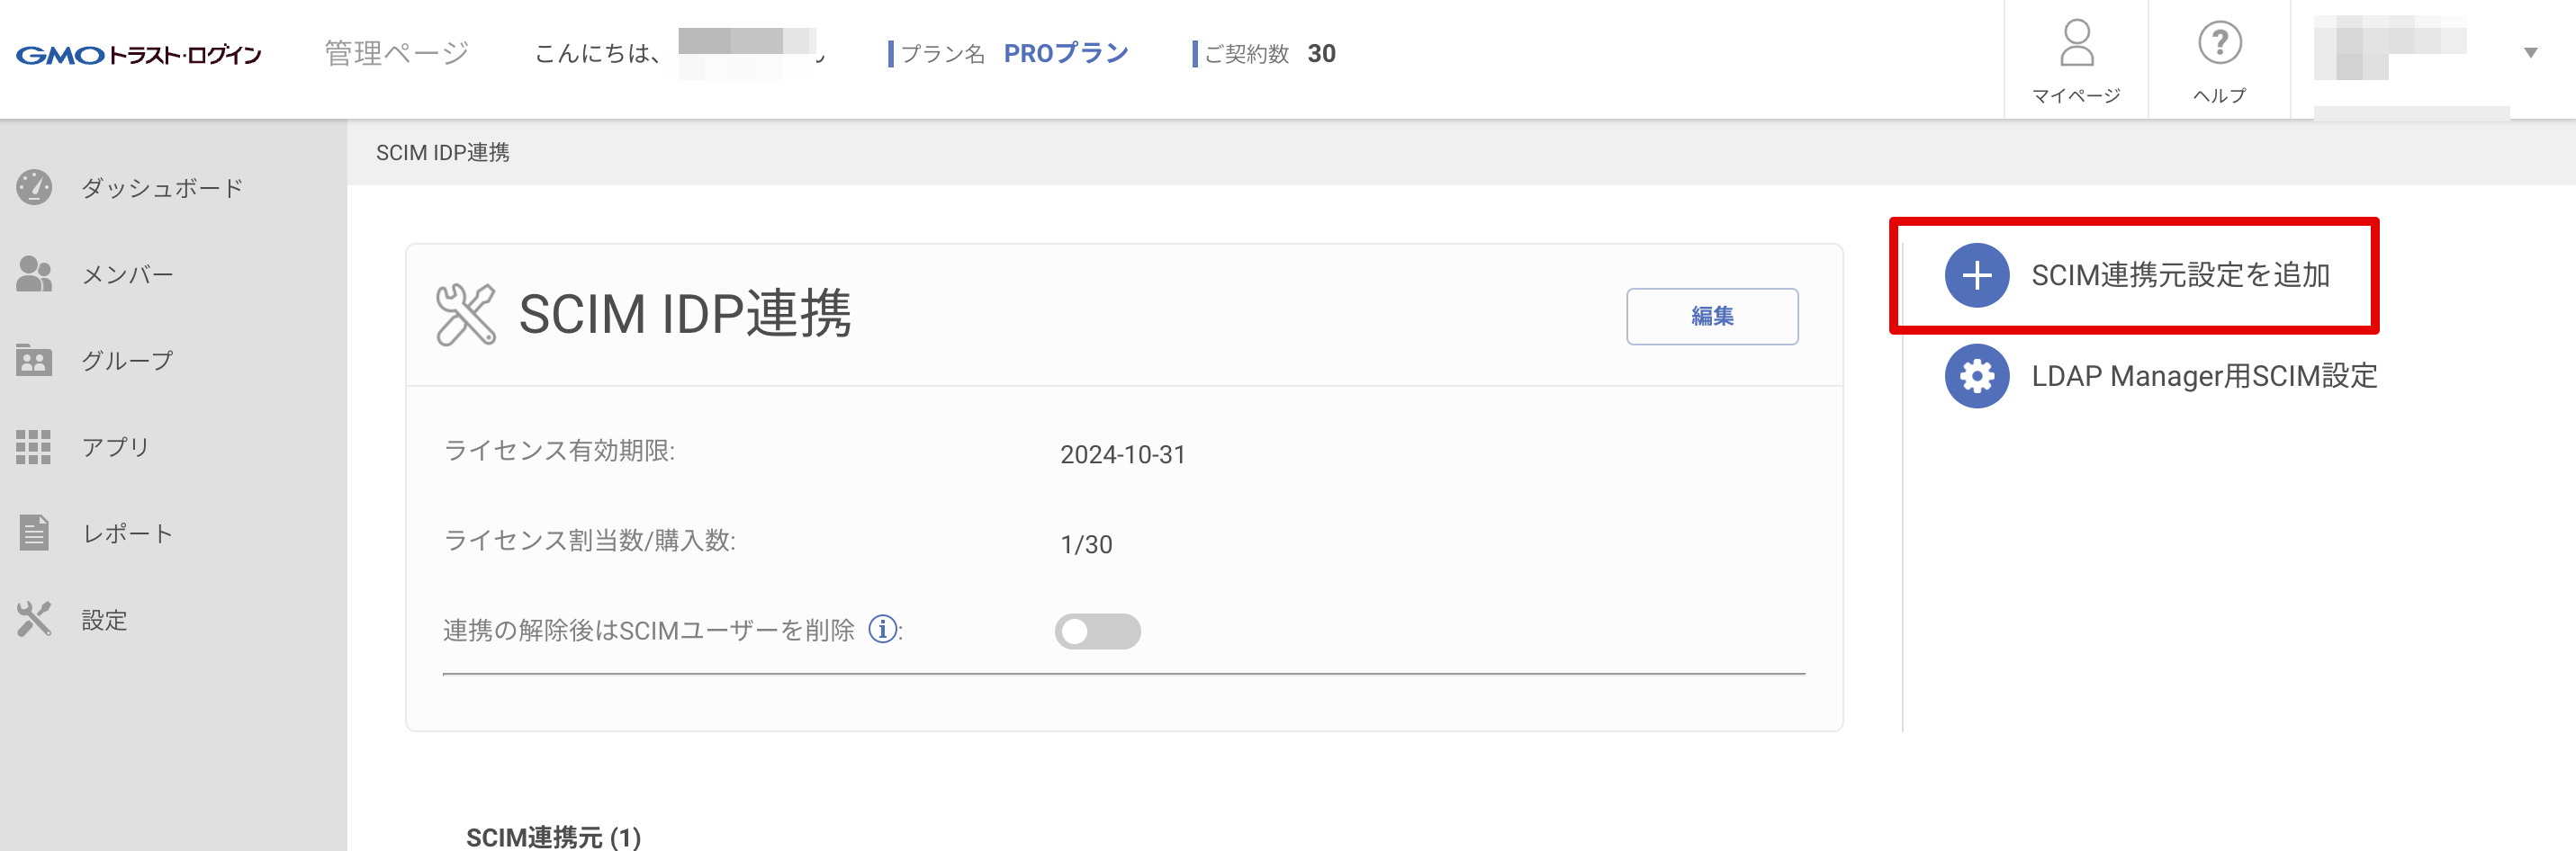The width and height of the screenshot is (2576, 851).
Task: Click the dashboard gauge icon
Action: pyautogui.click(x=34, y=187)
